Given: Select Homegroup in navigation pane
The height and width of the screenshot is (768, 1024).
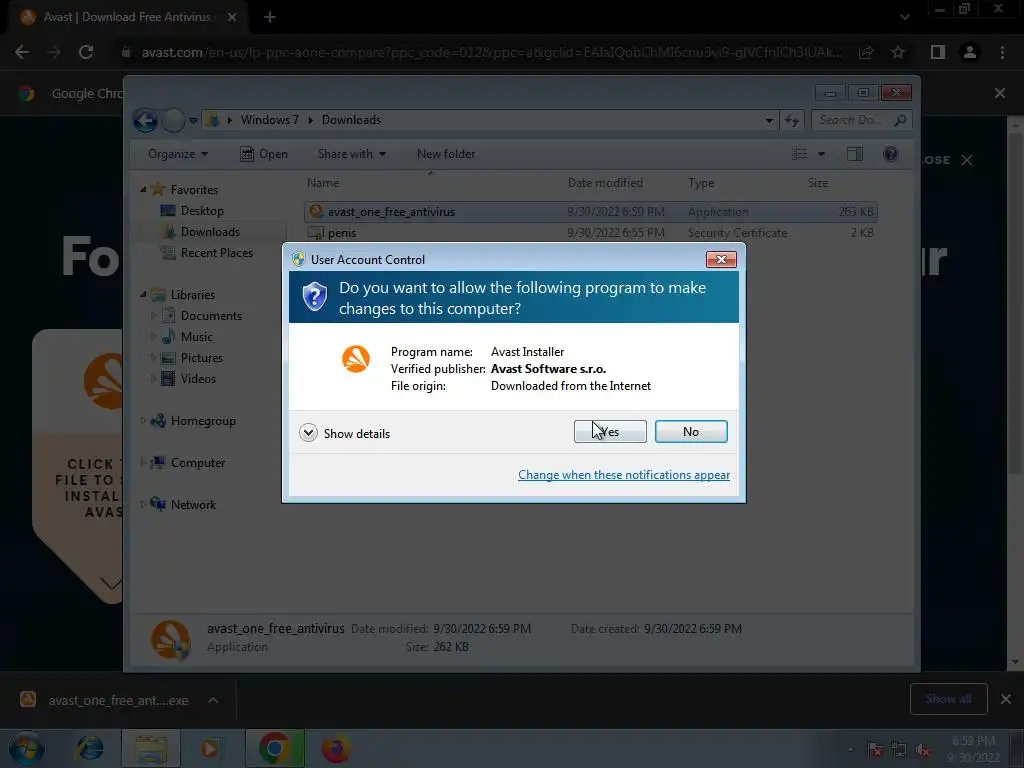Looking at the screenshot, I should coord(202,421).
